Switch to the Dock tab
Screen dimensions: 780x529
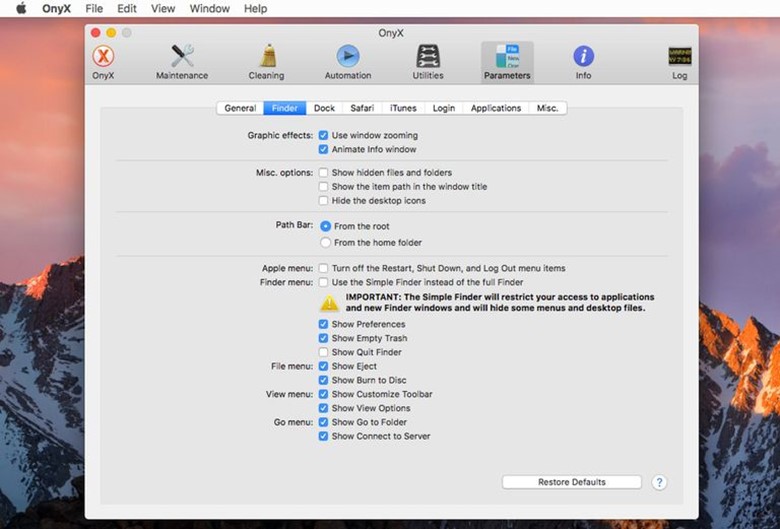(x=324, y=108)
